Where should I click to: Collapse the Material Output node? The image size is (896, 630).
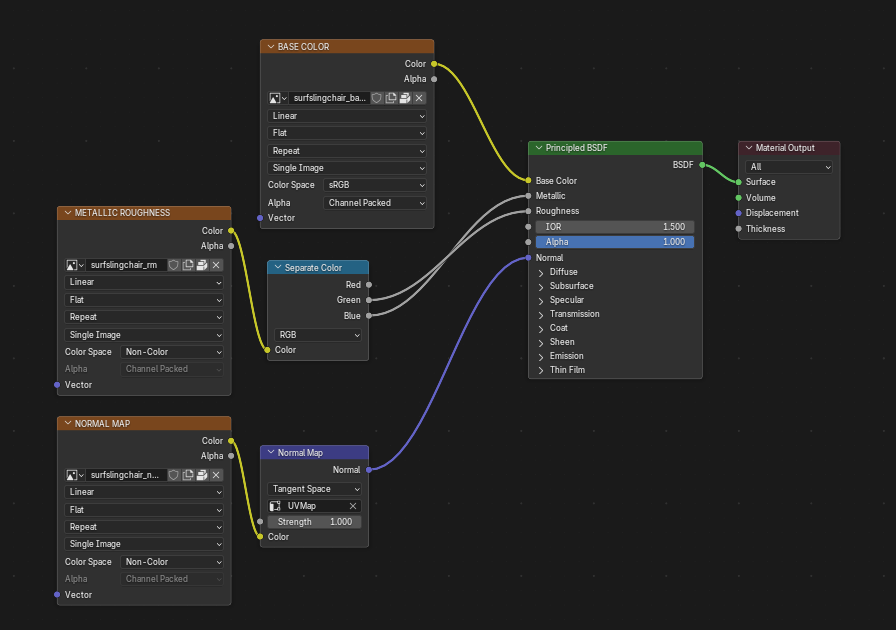[x=749, y=148]
